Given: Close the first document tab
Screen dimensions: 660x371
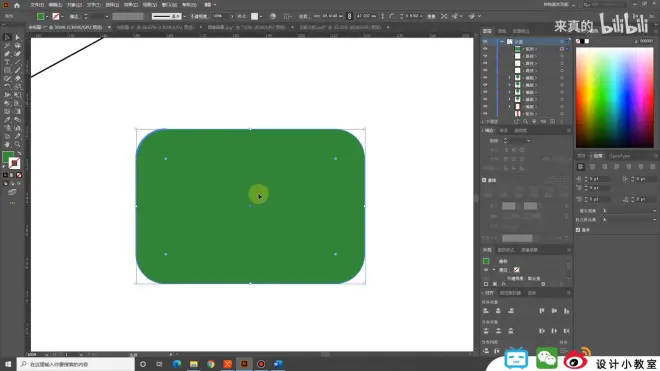Looking at the screenshot, I should 109,27.
